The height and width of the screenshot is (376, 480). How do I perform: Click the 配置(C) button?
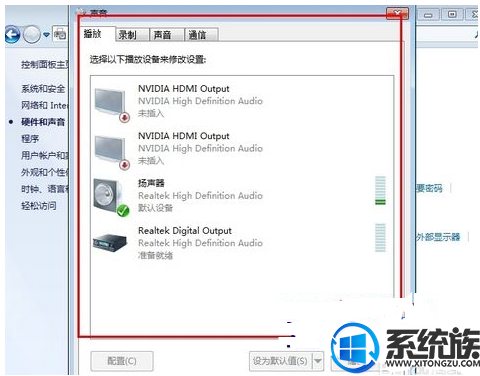[122, 361]
